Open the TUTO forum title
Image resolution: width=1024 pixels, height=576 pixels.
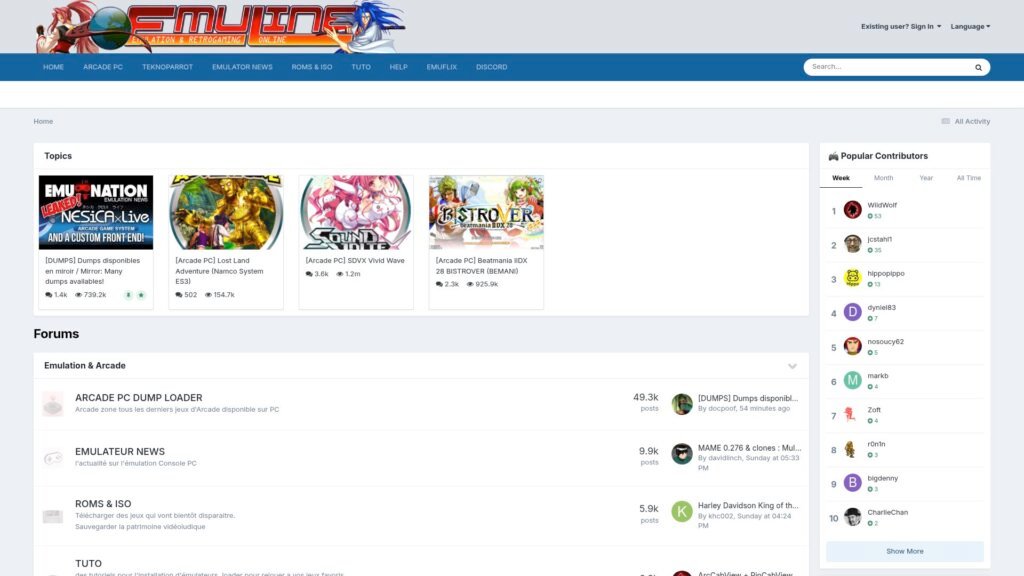pos(88,564)
